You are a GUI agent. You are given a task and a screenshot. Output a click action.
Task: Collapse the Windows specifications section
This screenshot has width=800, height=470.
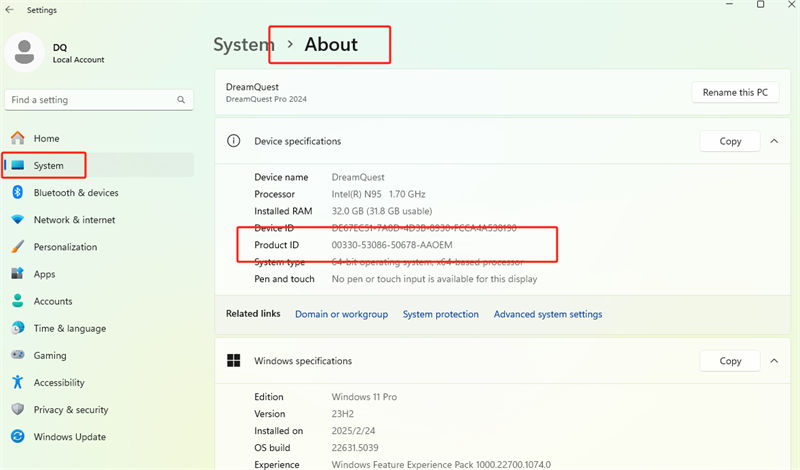point(774,361)
